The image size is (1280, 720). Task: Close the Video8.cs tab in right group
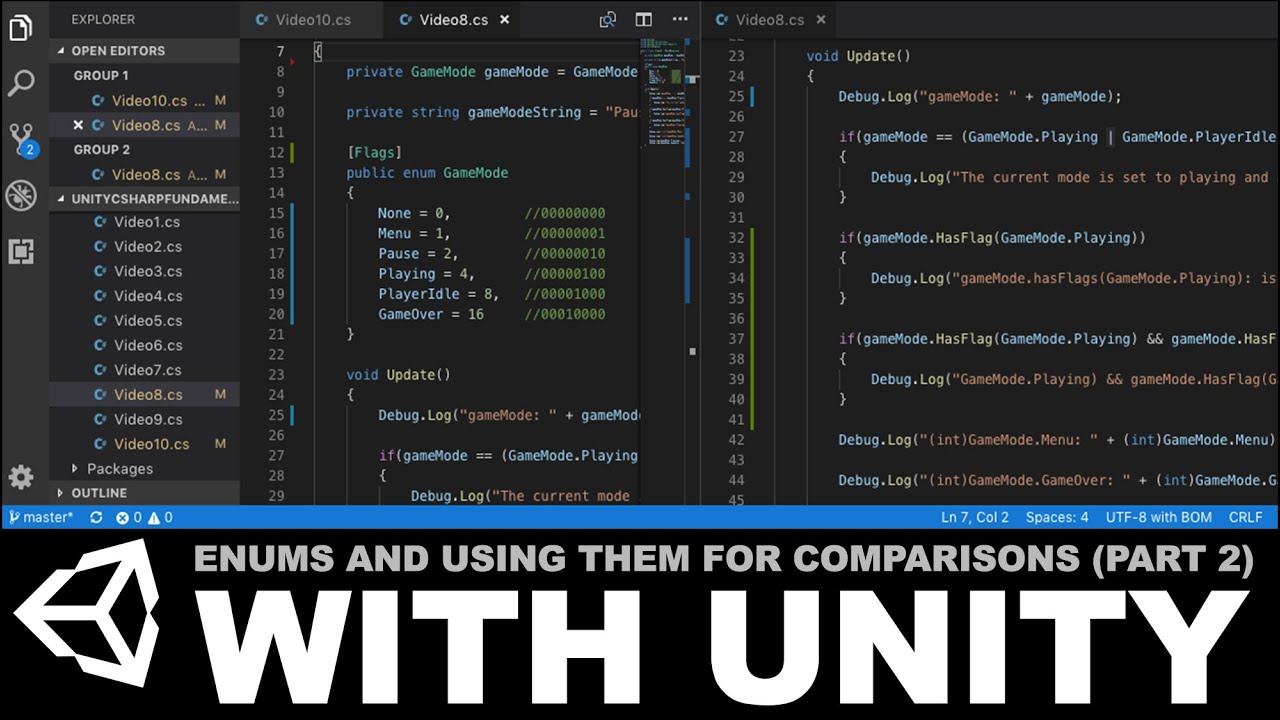pyautogui.click(x=820, y=19)
